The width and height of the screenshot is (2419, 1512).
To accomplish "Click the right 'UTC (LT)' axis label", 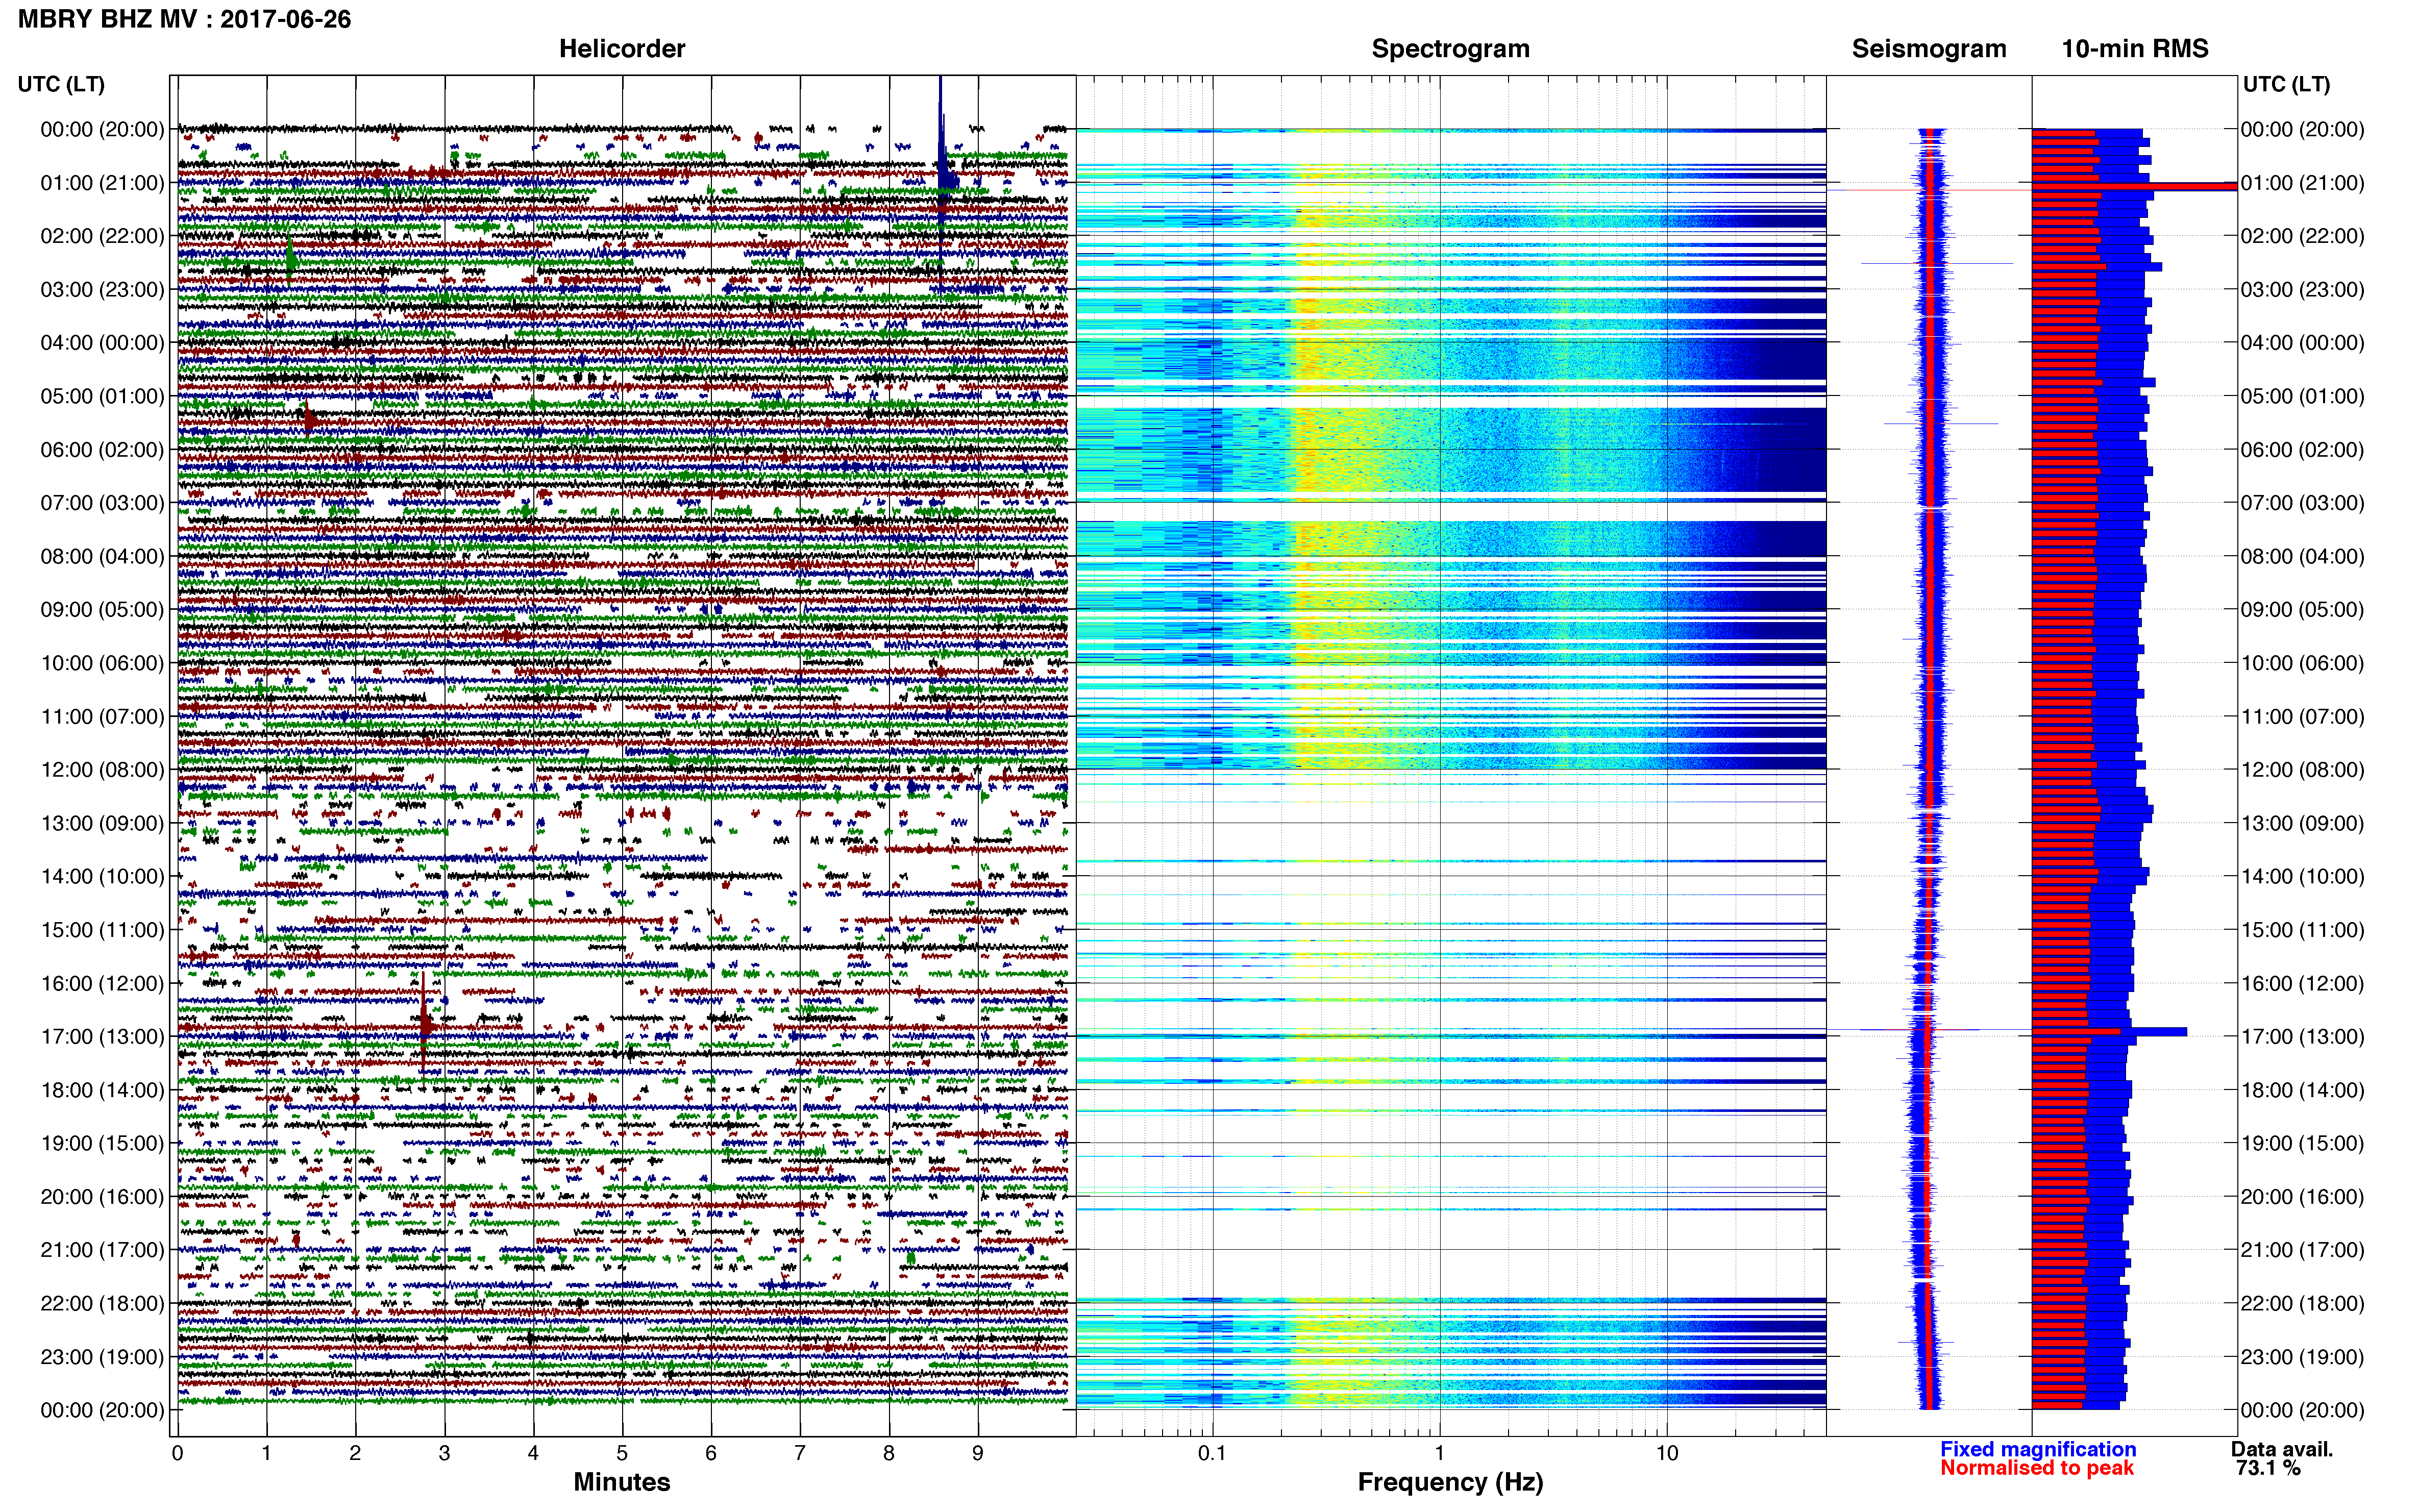I will 2286,84.
